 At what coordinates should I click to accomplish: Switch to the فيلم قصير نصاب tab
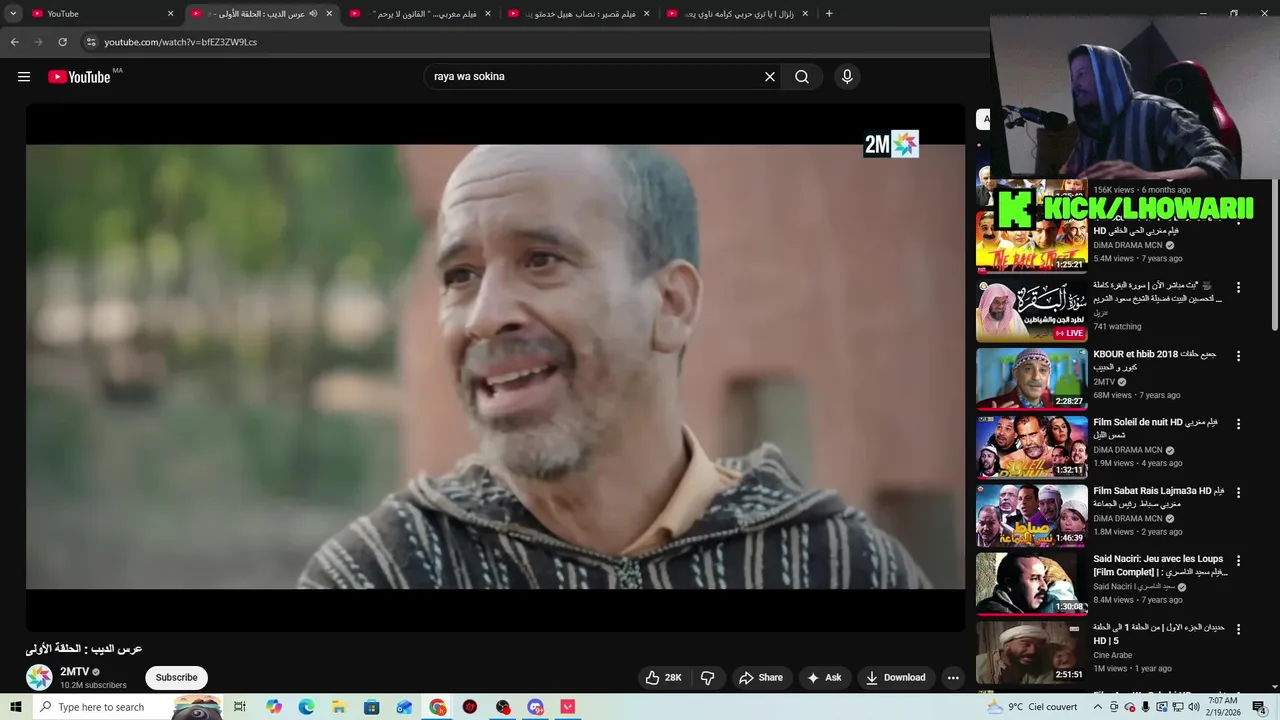579,14
